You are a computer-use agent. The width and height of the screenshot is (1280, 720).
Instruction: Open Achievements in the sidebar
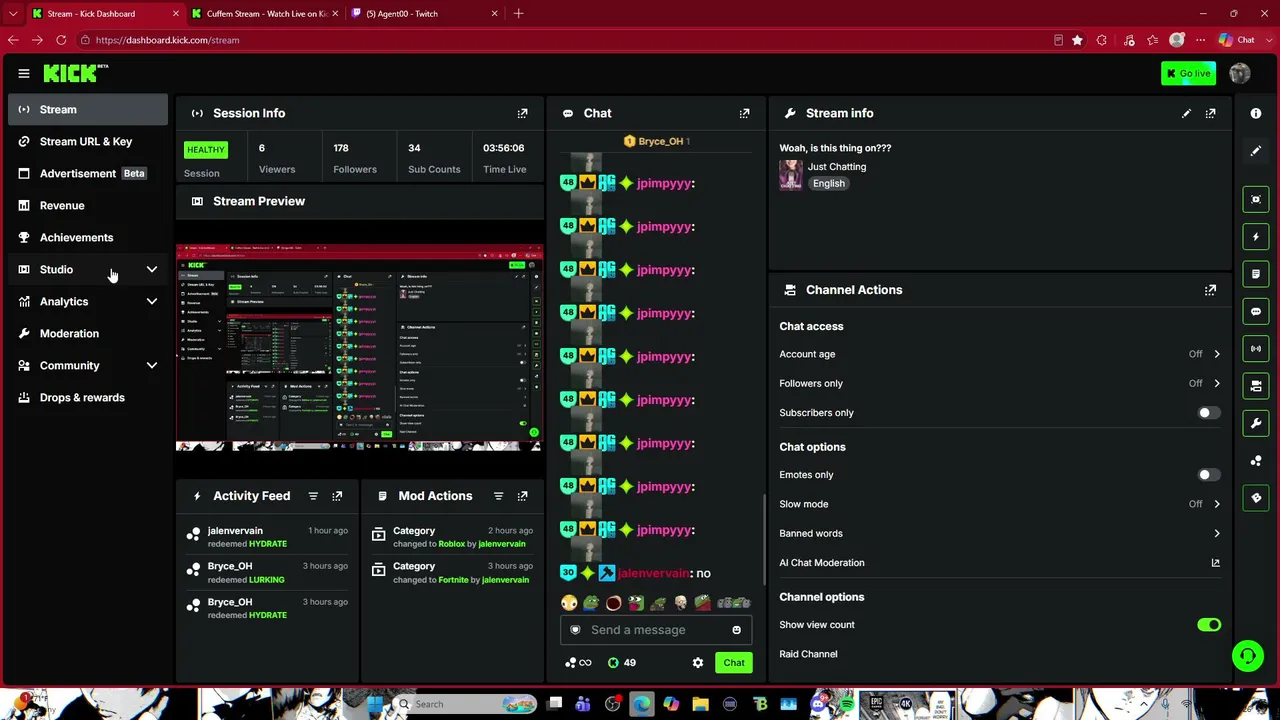click(x=88, y=238)
